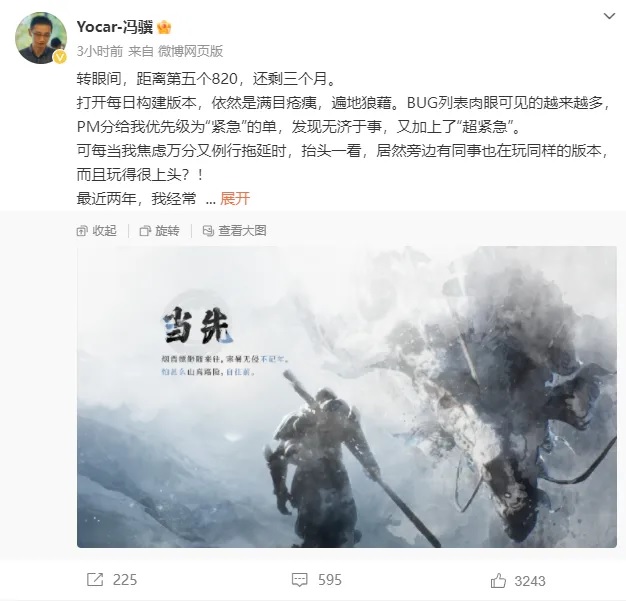
Task: Click the repost share icon
Action: 95,580
